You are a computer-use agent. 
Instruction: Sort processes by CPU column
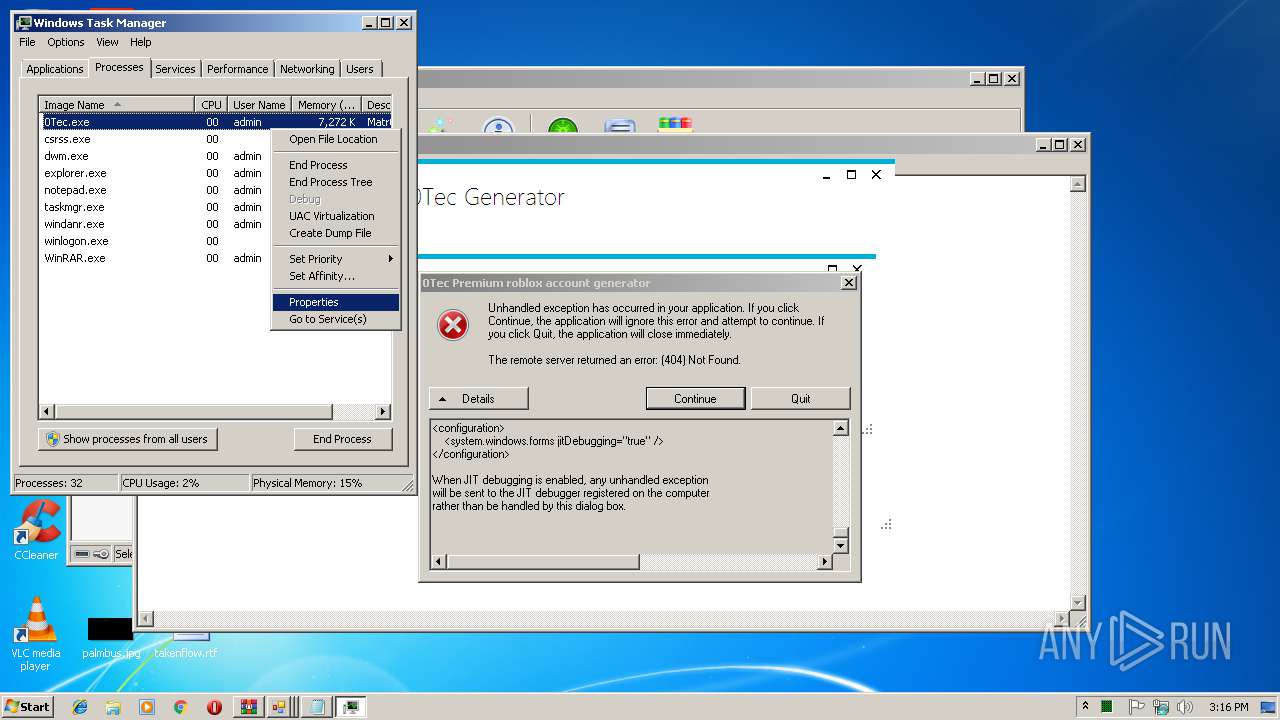pyautogui.click(x=210, y=104)
